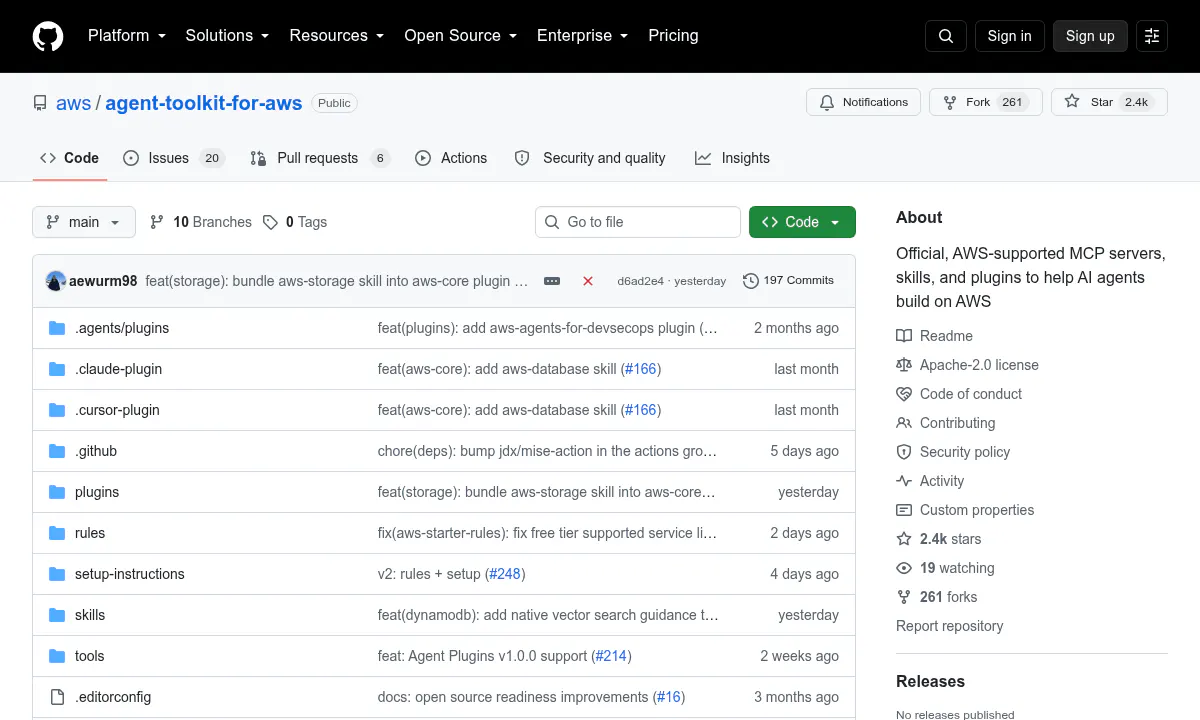
Task: Expand the Open Source menu
Action: (x=461, y=35)
